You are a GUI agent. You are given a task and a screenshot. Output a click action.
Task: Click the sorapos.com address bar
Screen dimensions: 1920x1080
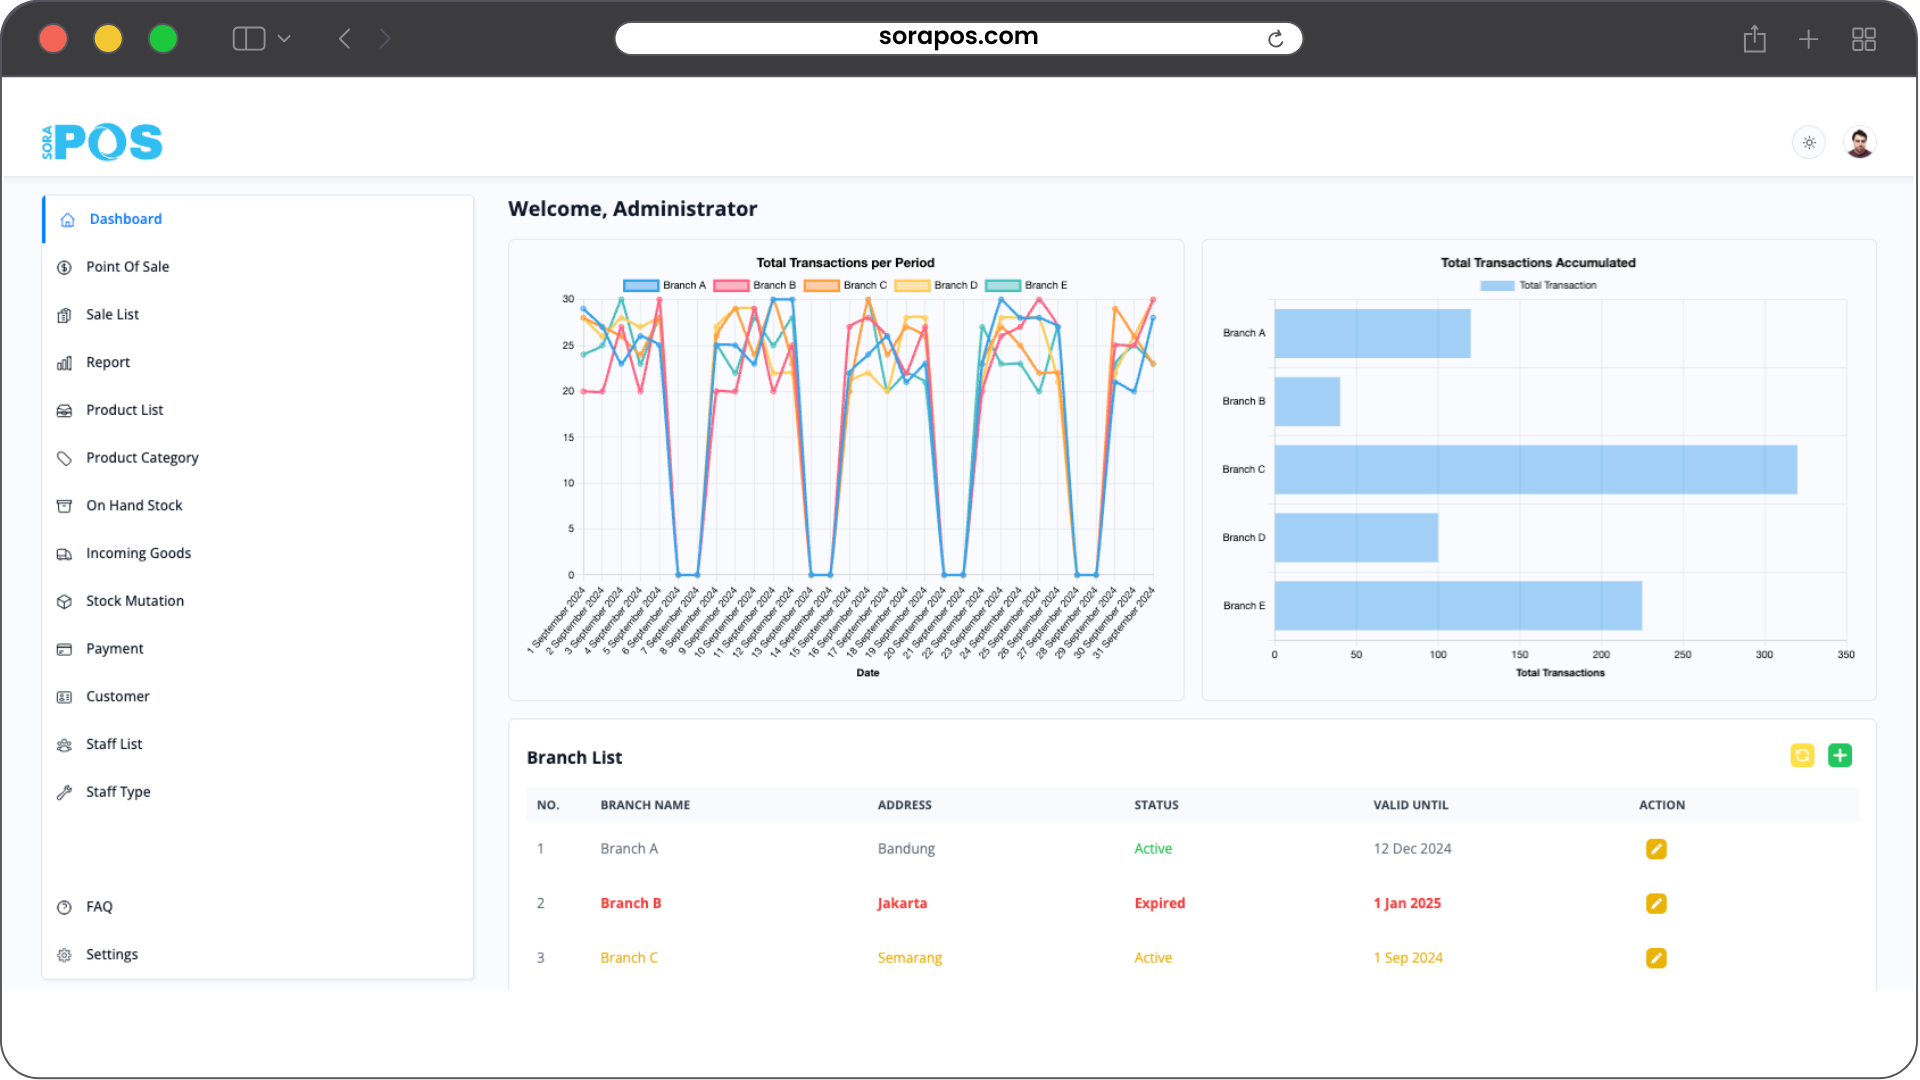[958, 37]
